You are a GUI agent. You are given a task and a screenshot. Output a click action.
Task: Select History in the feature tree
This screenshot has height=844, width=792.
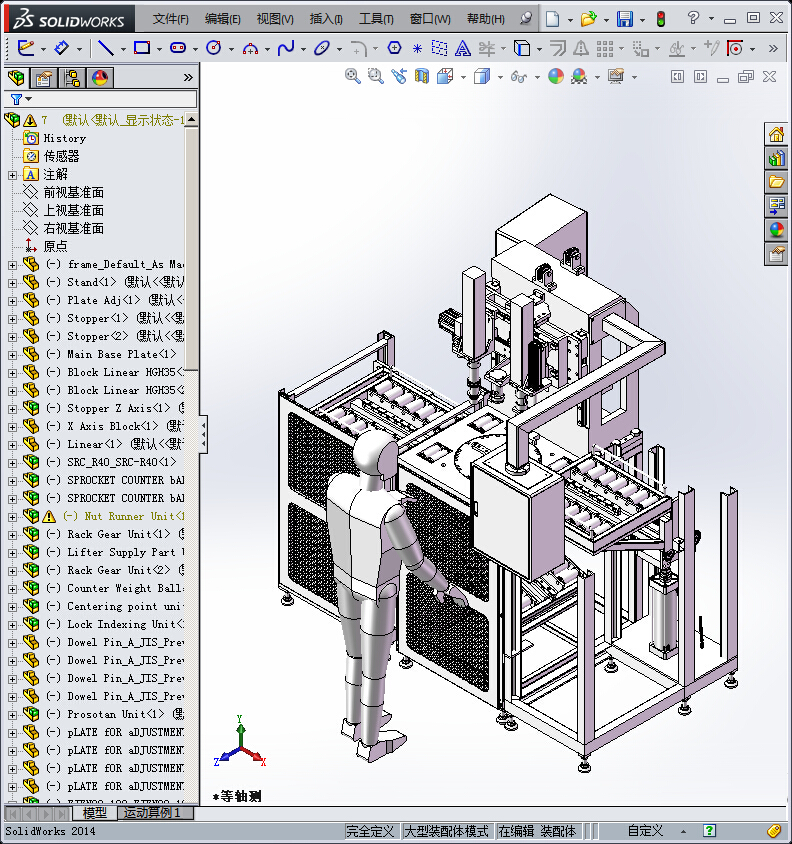(65, 139)
